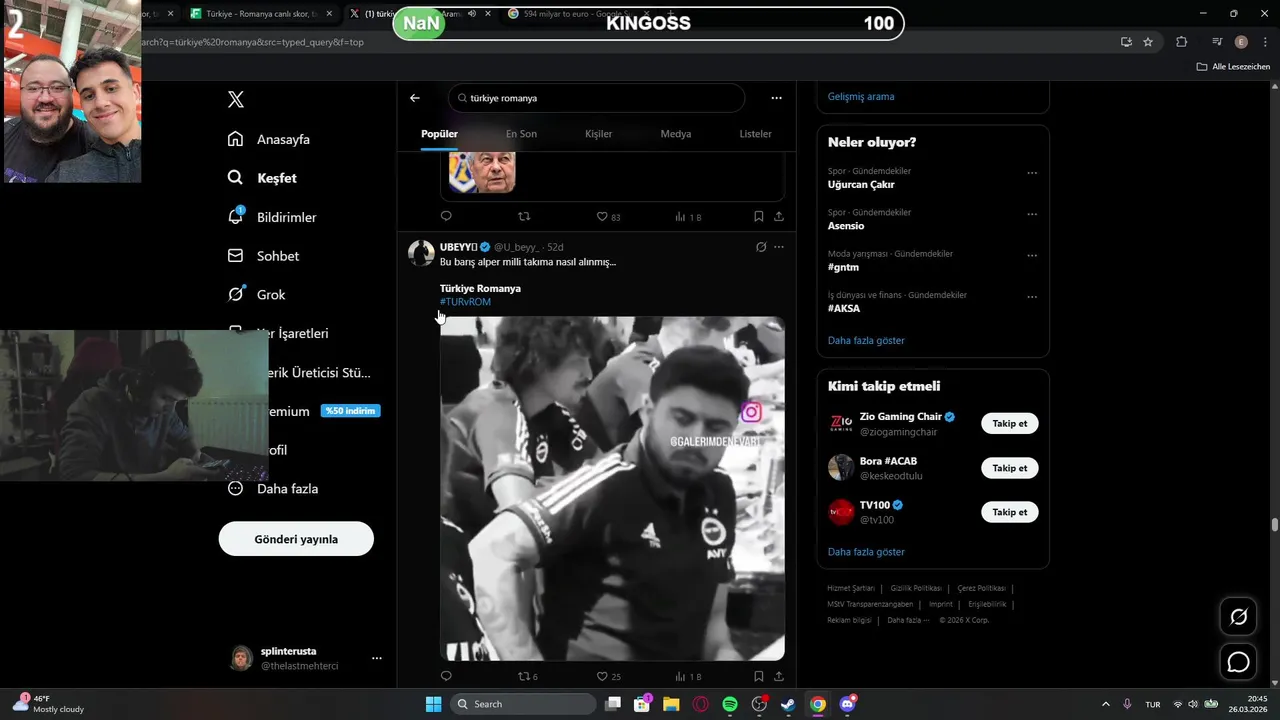Viewport: 1280px width, 720px height.
Task: Click the türkiye romanya search field
Action: tap(597, 98)
